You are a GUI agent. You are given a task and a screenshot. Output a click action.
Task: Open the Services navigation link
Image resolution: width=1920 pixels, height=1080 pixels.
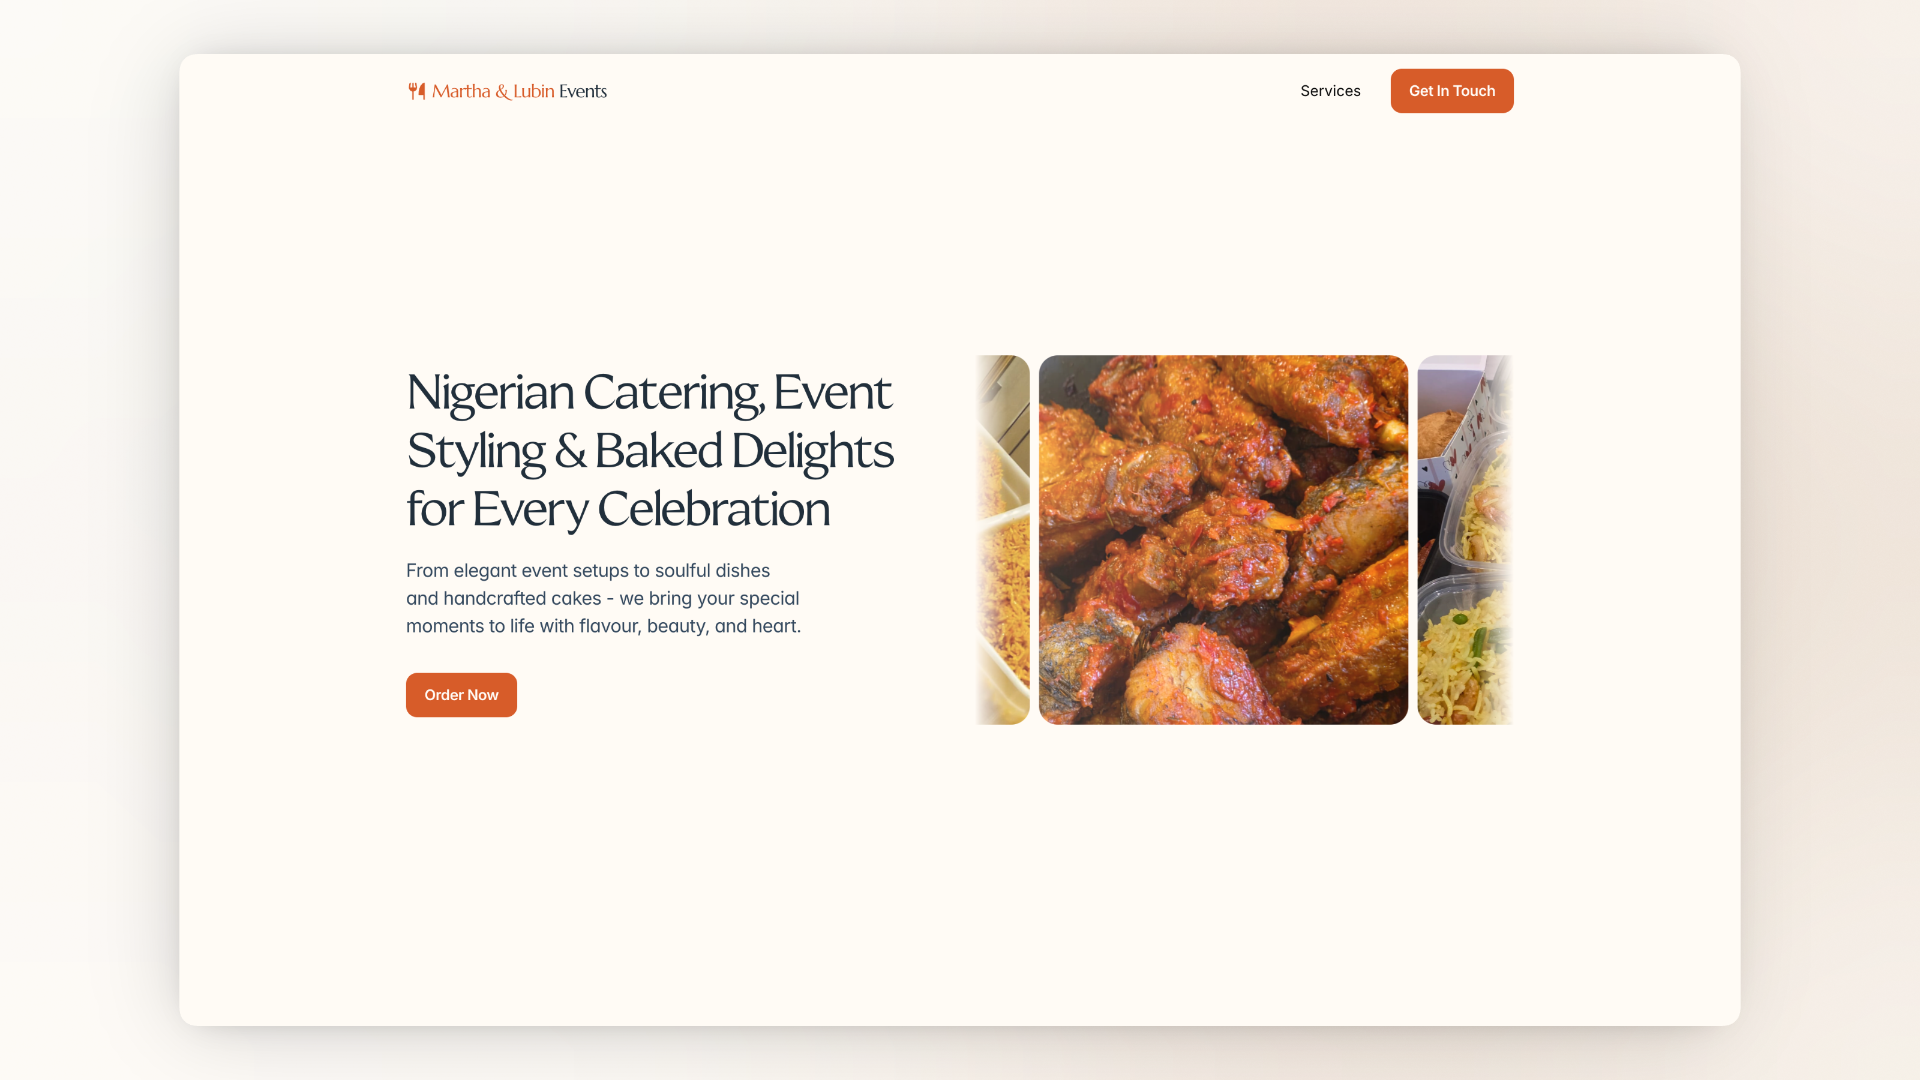click(x=1330, y=91)
